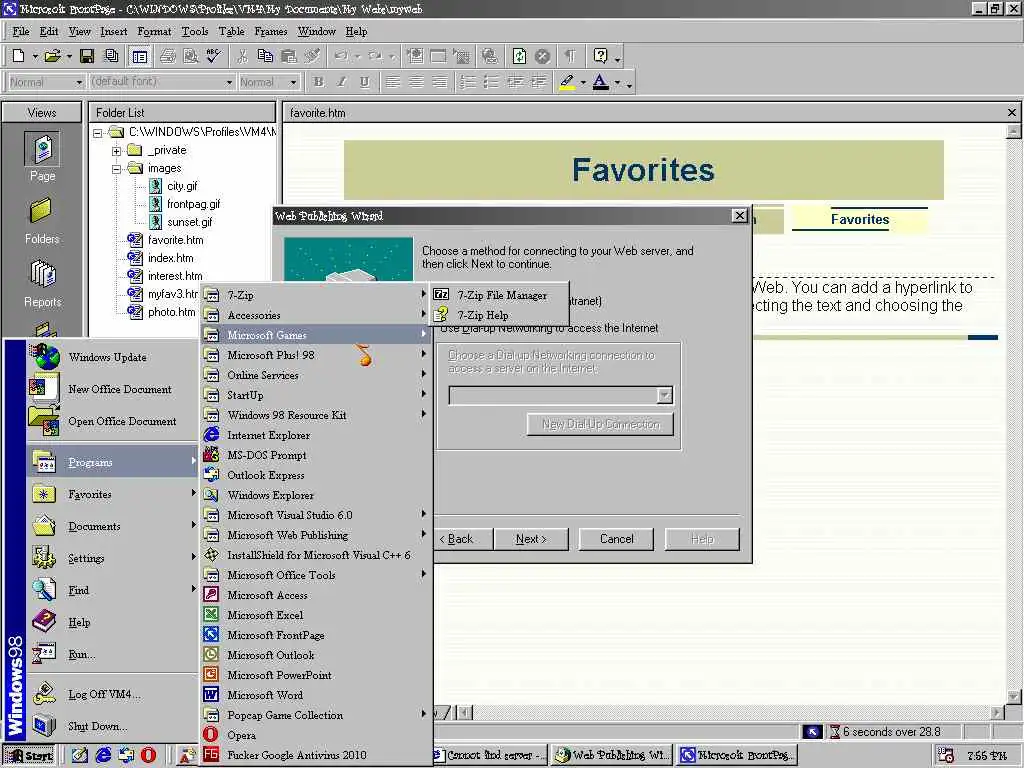The height and width of the screenshot is (768, 1024).
Task: Click the Spelling check toolbar icon
Action: point(213,56)
